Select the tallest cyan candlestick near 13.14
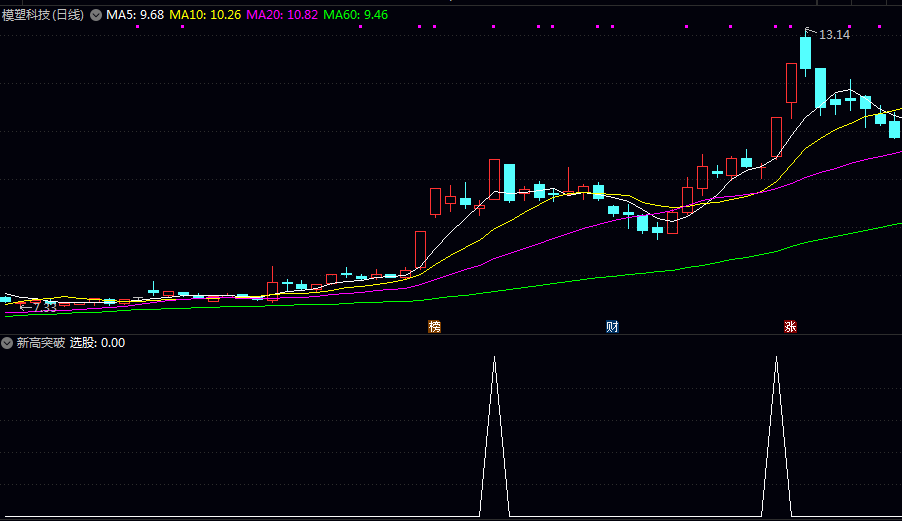 point(805,54)
